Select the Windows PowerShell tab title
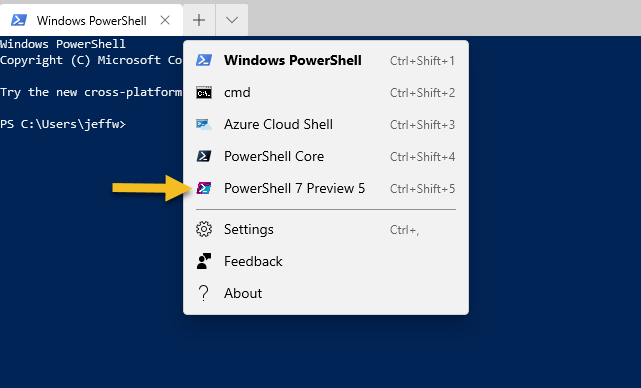This screenshot has height=388, width=641. tap(92, 21)
